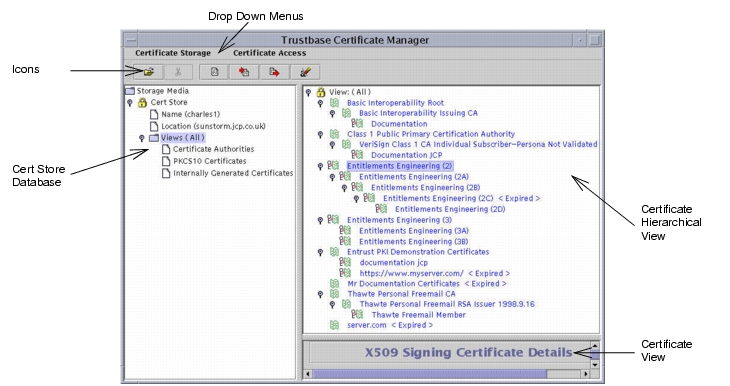Select the Documentation certificate under Issuing CA
The width and height of the screenshot is (730, 386).
pyautogui.click(x=399, y=124)
